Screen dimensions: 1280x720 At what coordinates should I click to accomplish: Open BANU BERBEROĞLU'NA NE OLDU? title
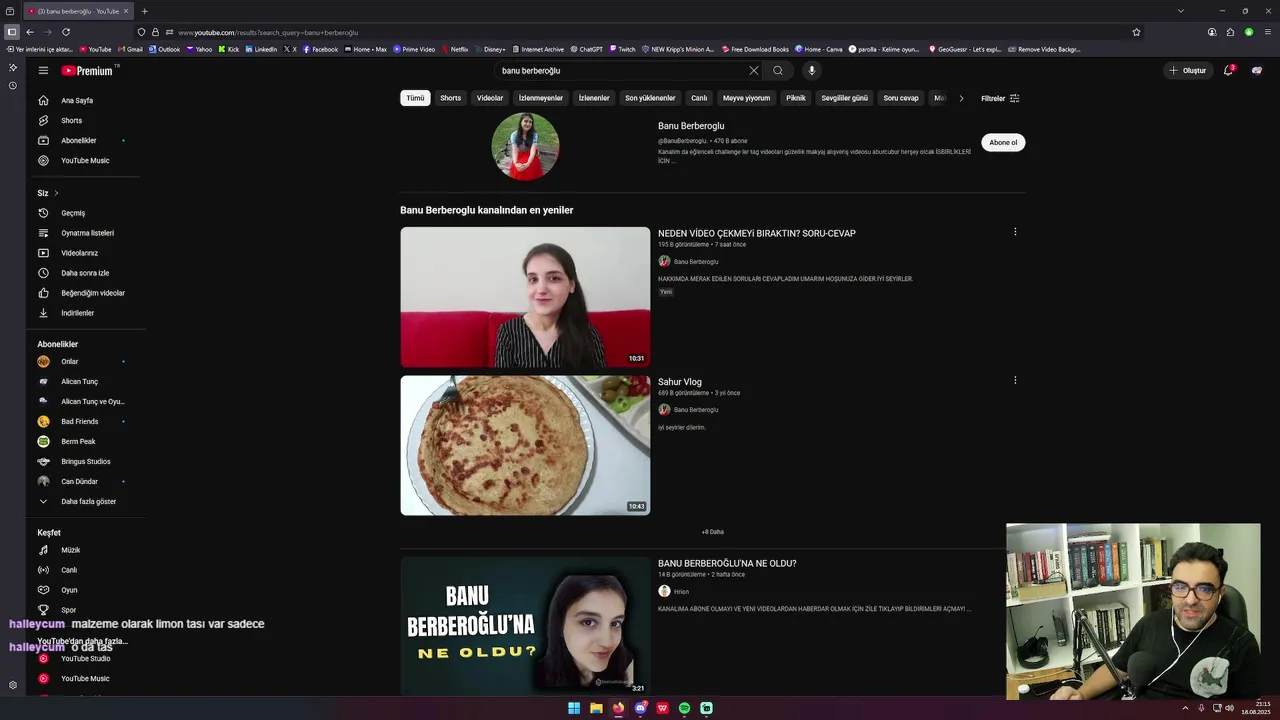point(727,563)
